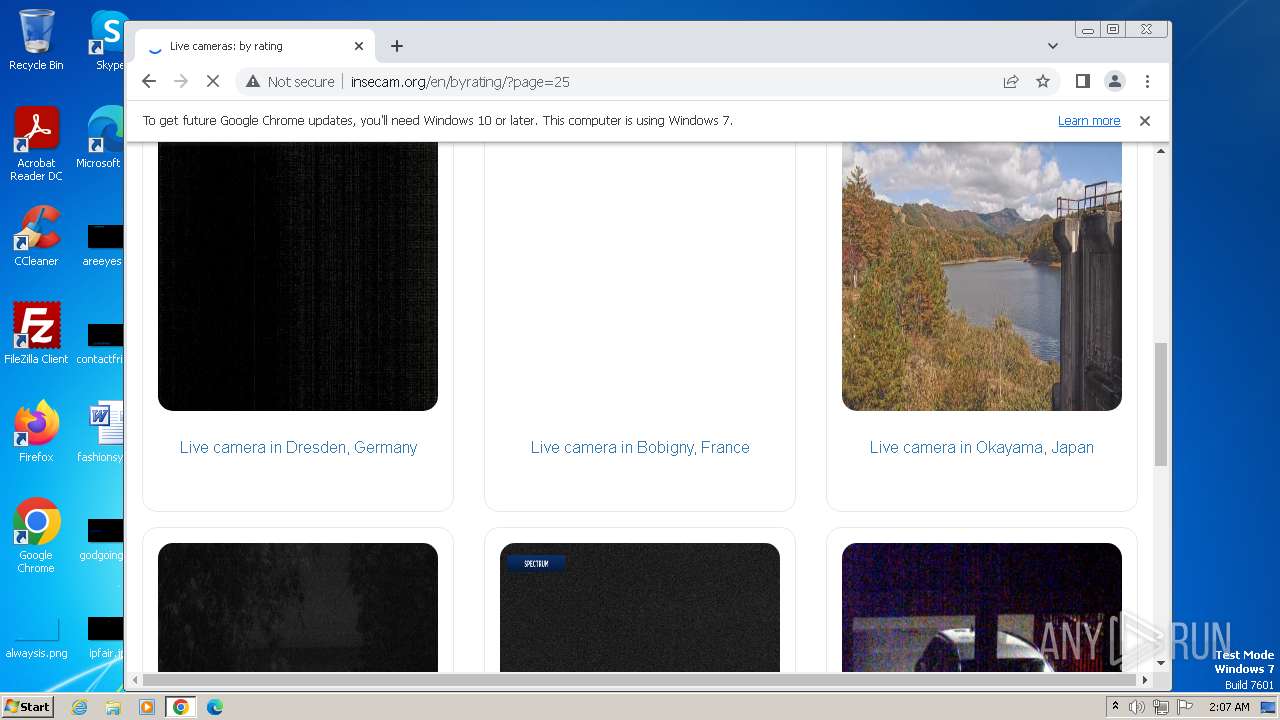This screenshot has width=1280, height=720.
Task: Go back to the previous page
Action: point(149,81)
